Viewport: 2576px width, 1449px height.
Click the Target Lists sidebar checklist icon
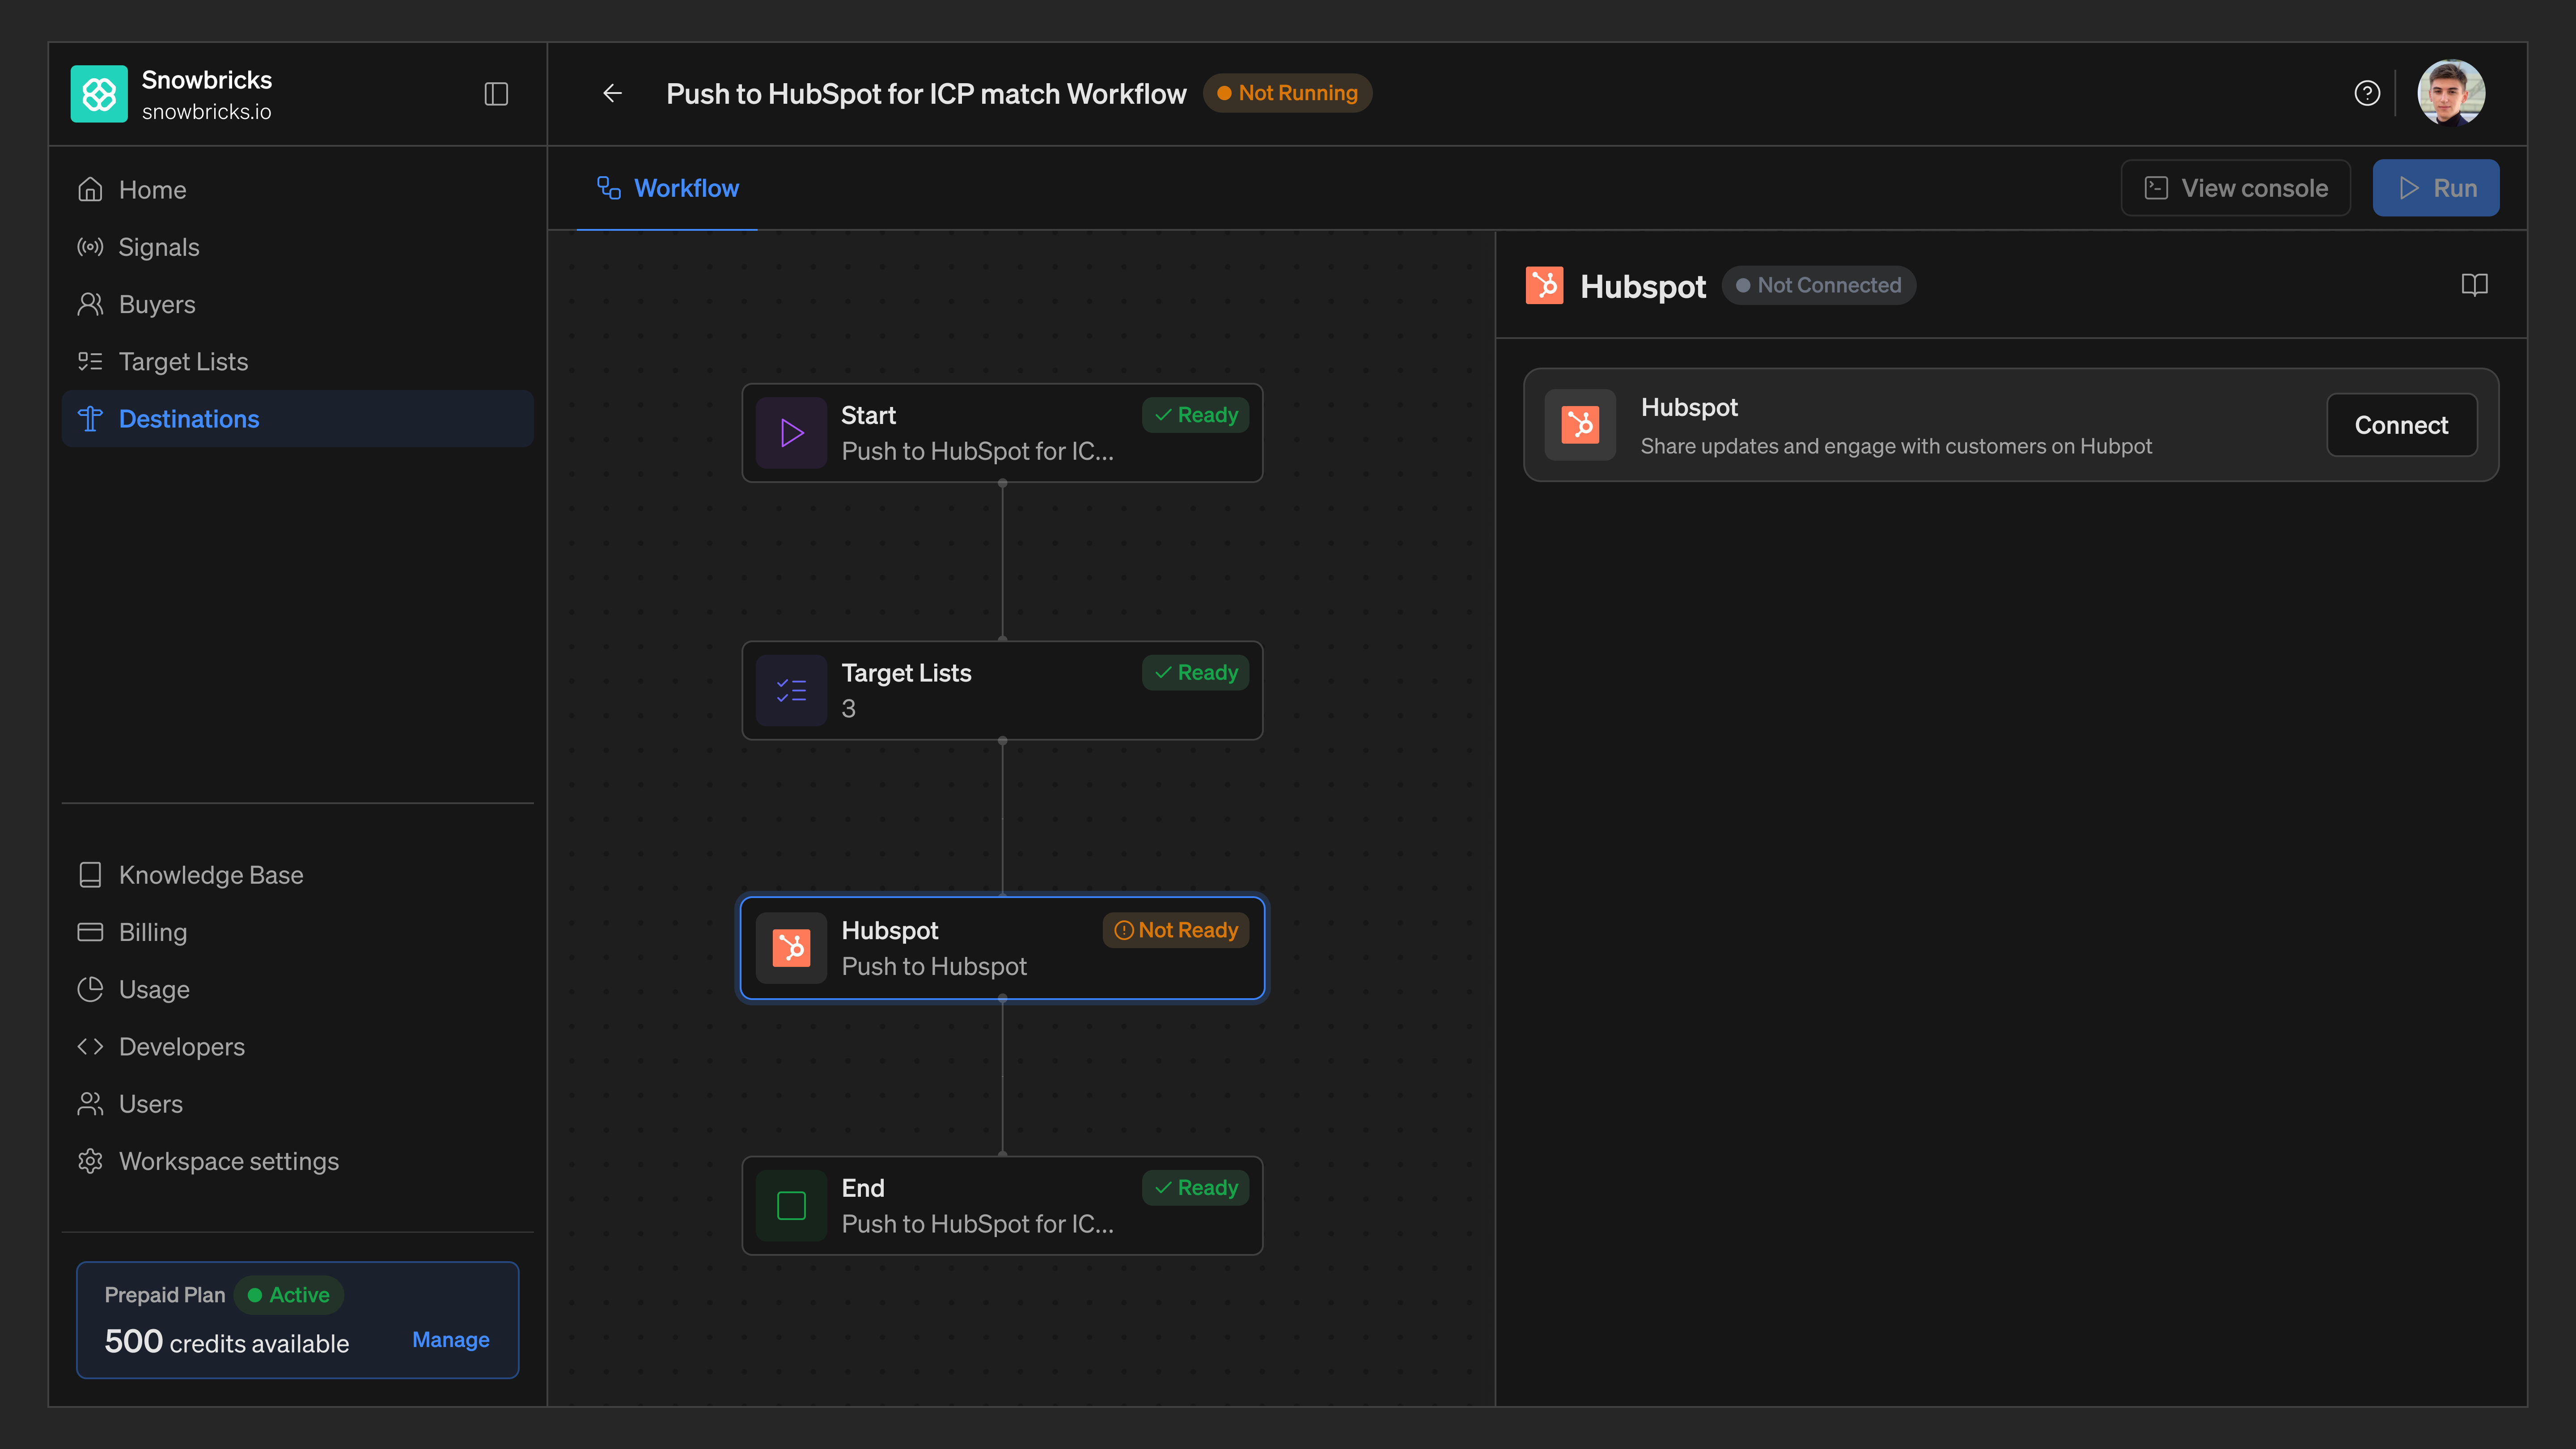(90, 362)
